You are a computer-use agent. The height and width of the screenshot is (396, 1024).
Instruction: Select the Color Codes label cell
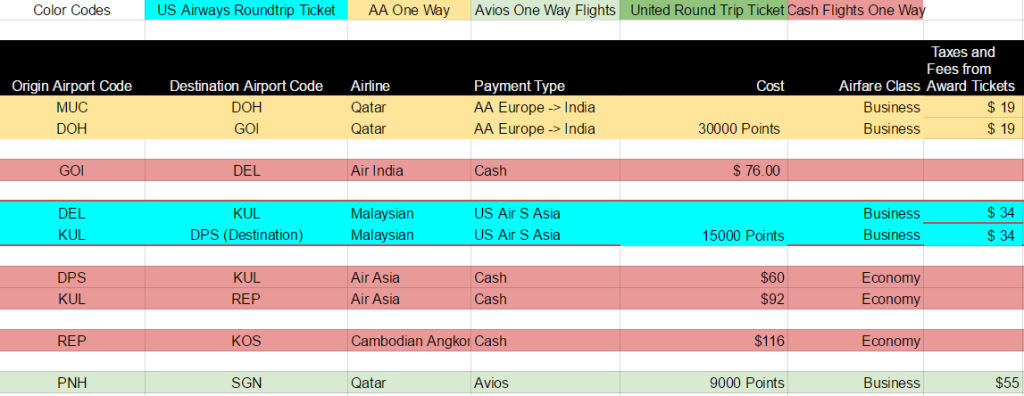[72, 10]
